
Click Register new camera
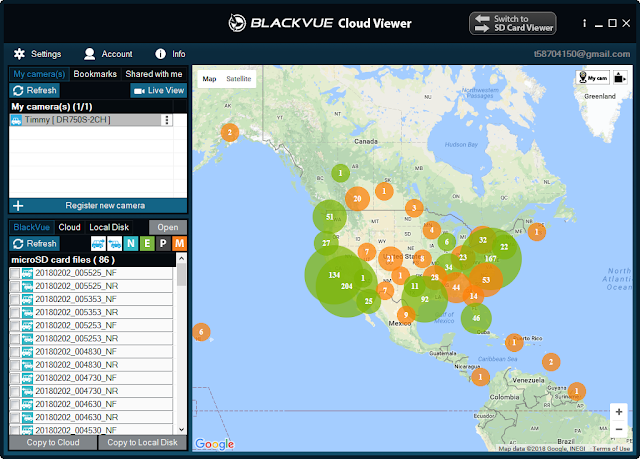tap(105, 206)
